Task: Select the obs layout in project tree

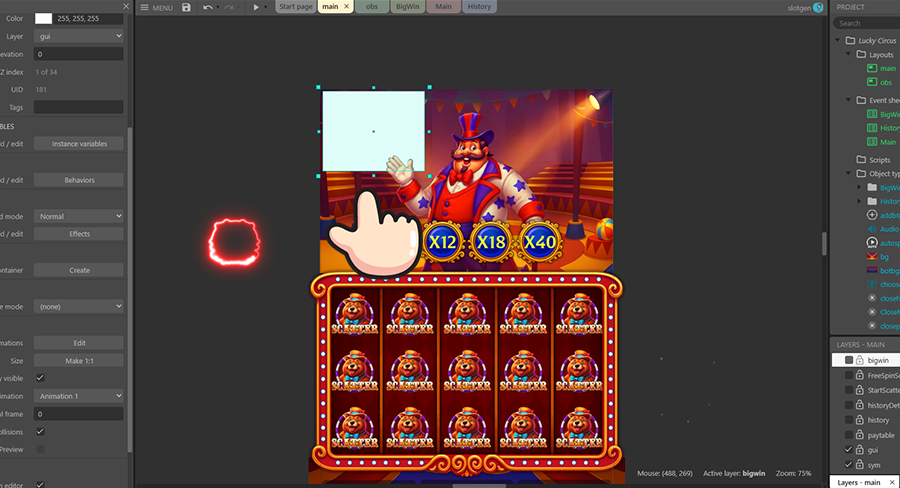Action: (x=885, y=83)
